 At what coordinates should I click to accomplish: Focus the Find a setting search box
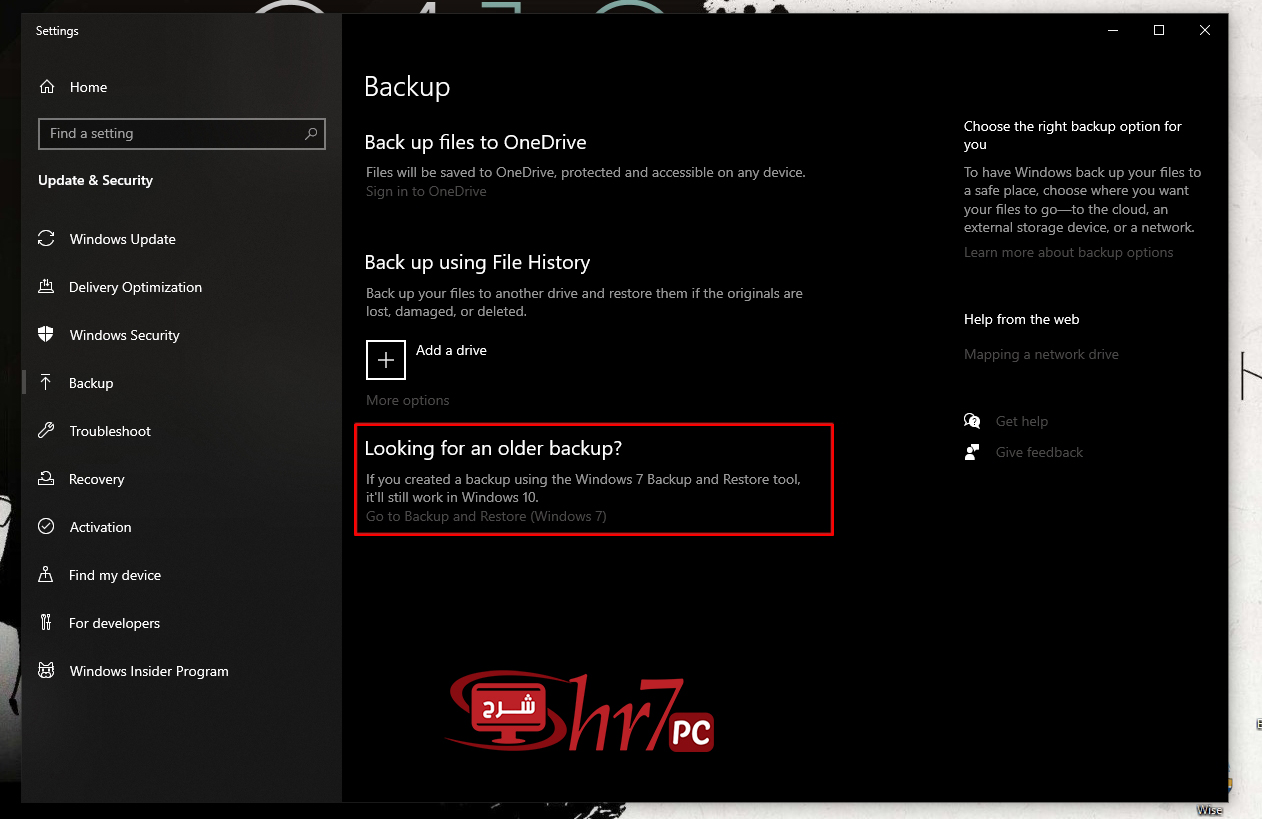tap(182, 133)
